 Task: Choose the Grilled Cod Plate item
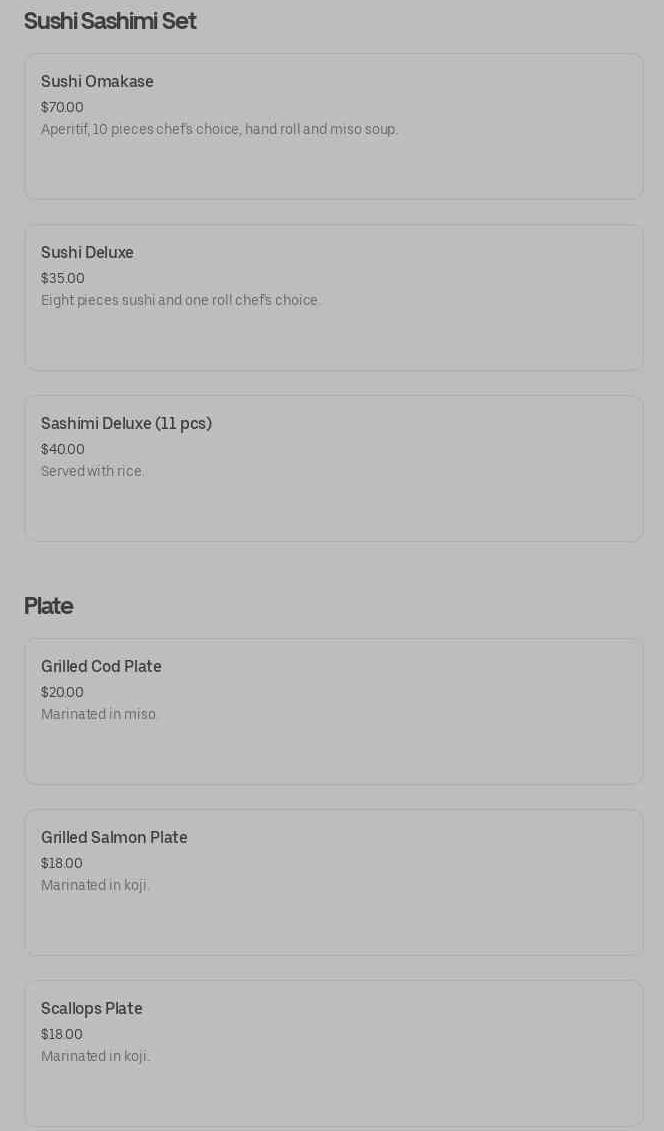(x=101, y=667)
